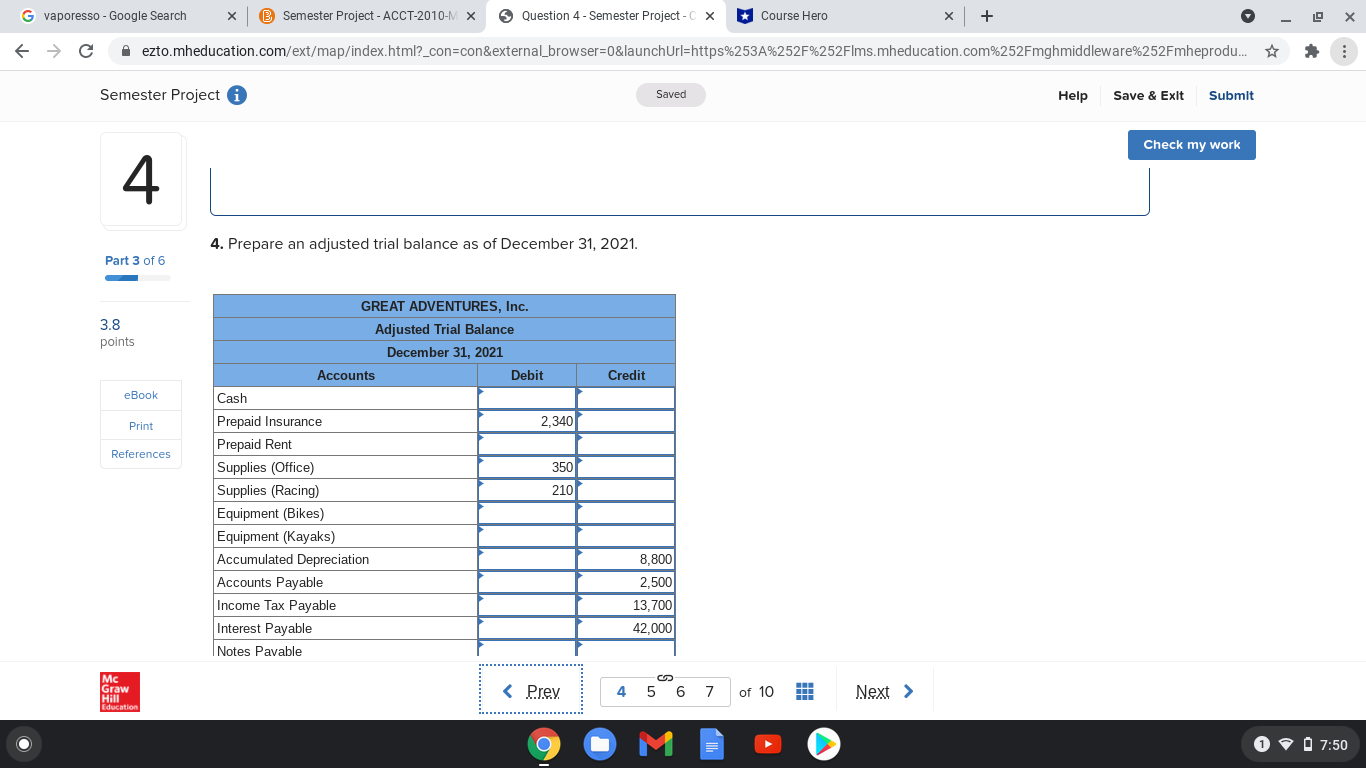Open the eBook resource
Screen dimensions: 1366x768
tap(141, 395)
